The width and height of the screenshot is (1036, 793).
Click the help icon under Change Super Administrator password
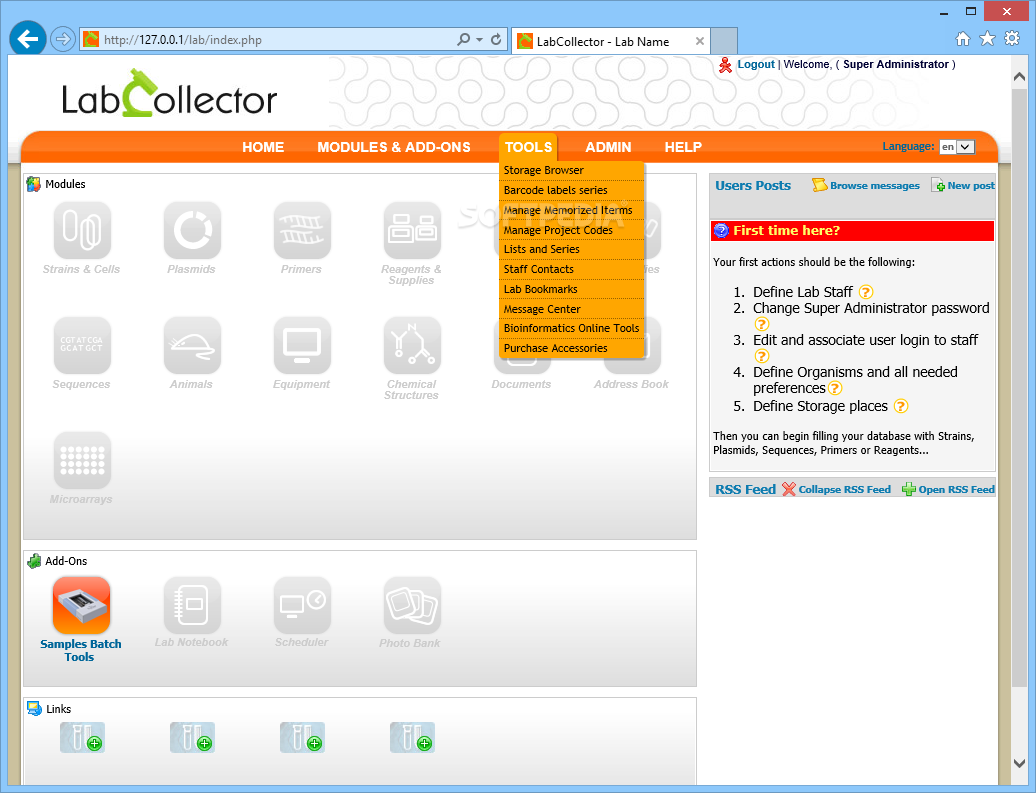tap(762, 324)
